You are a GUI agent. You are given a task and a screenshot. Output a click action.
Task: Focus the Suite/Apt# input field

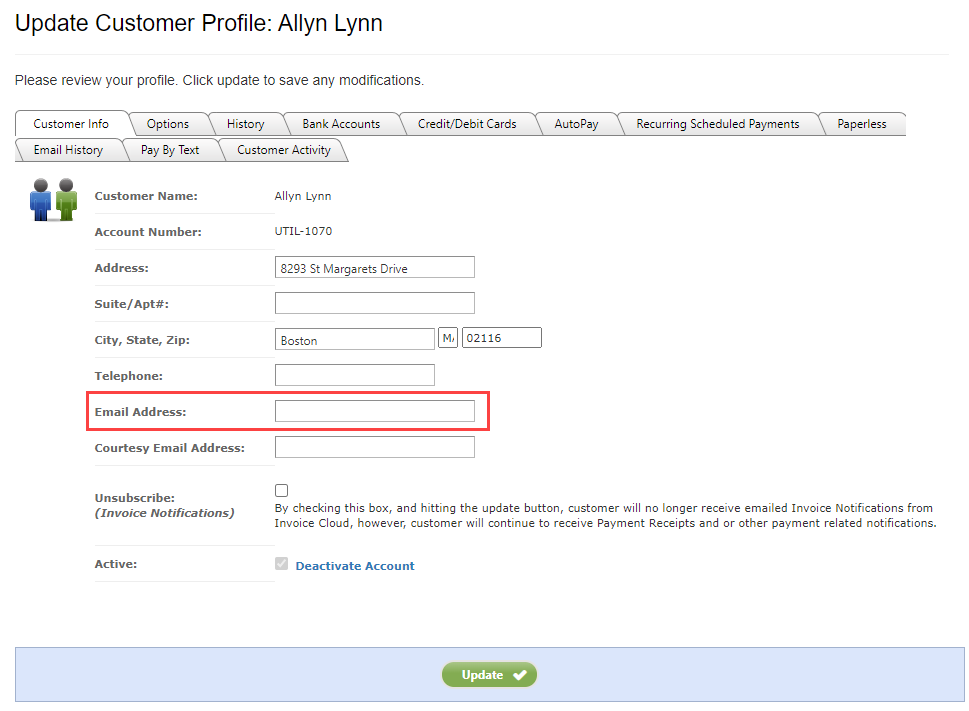click(374, 303)
